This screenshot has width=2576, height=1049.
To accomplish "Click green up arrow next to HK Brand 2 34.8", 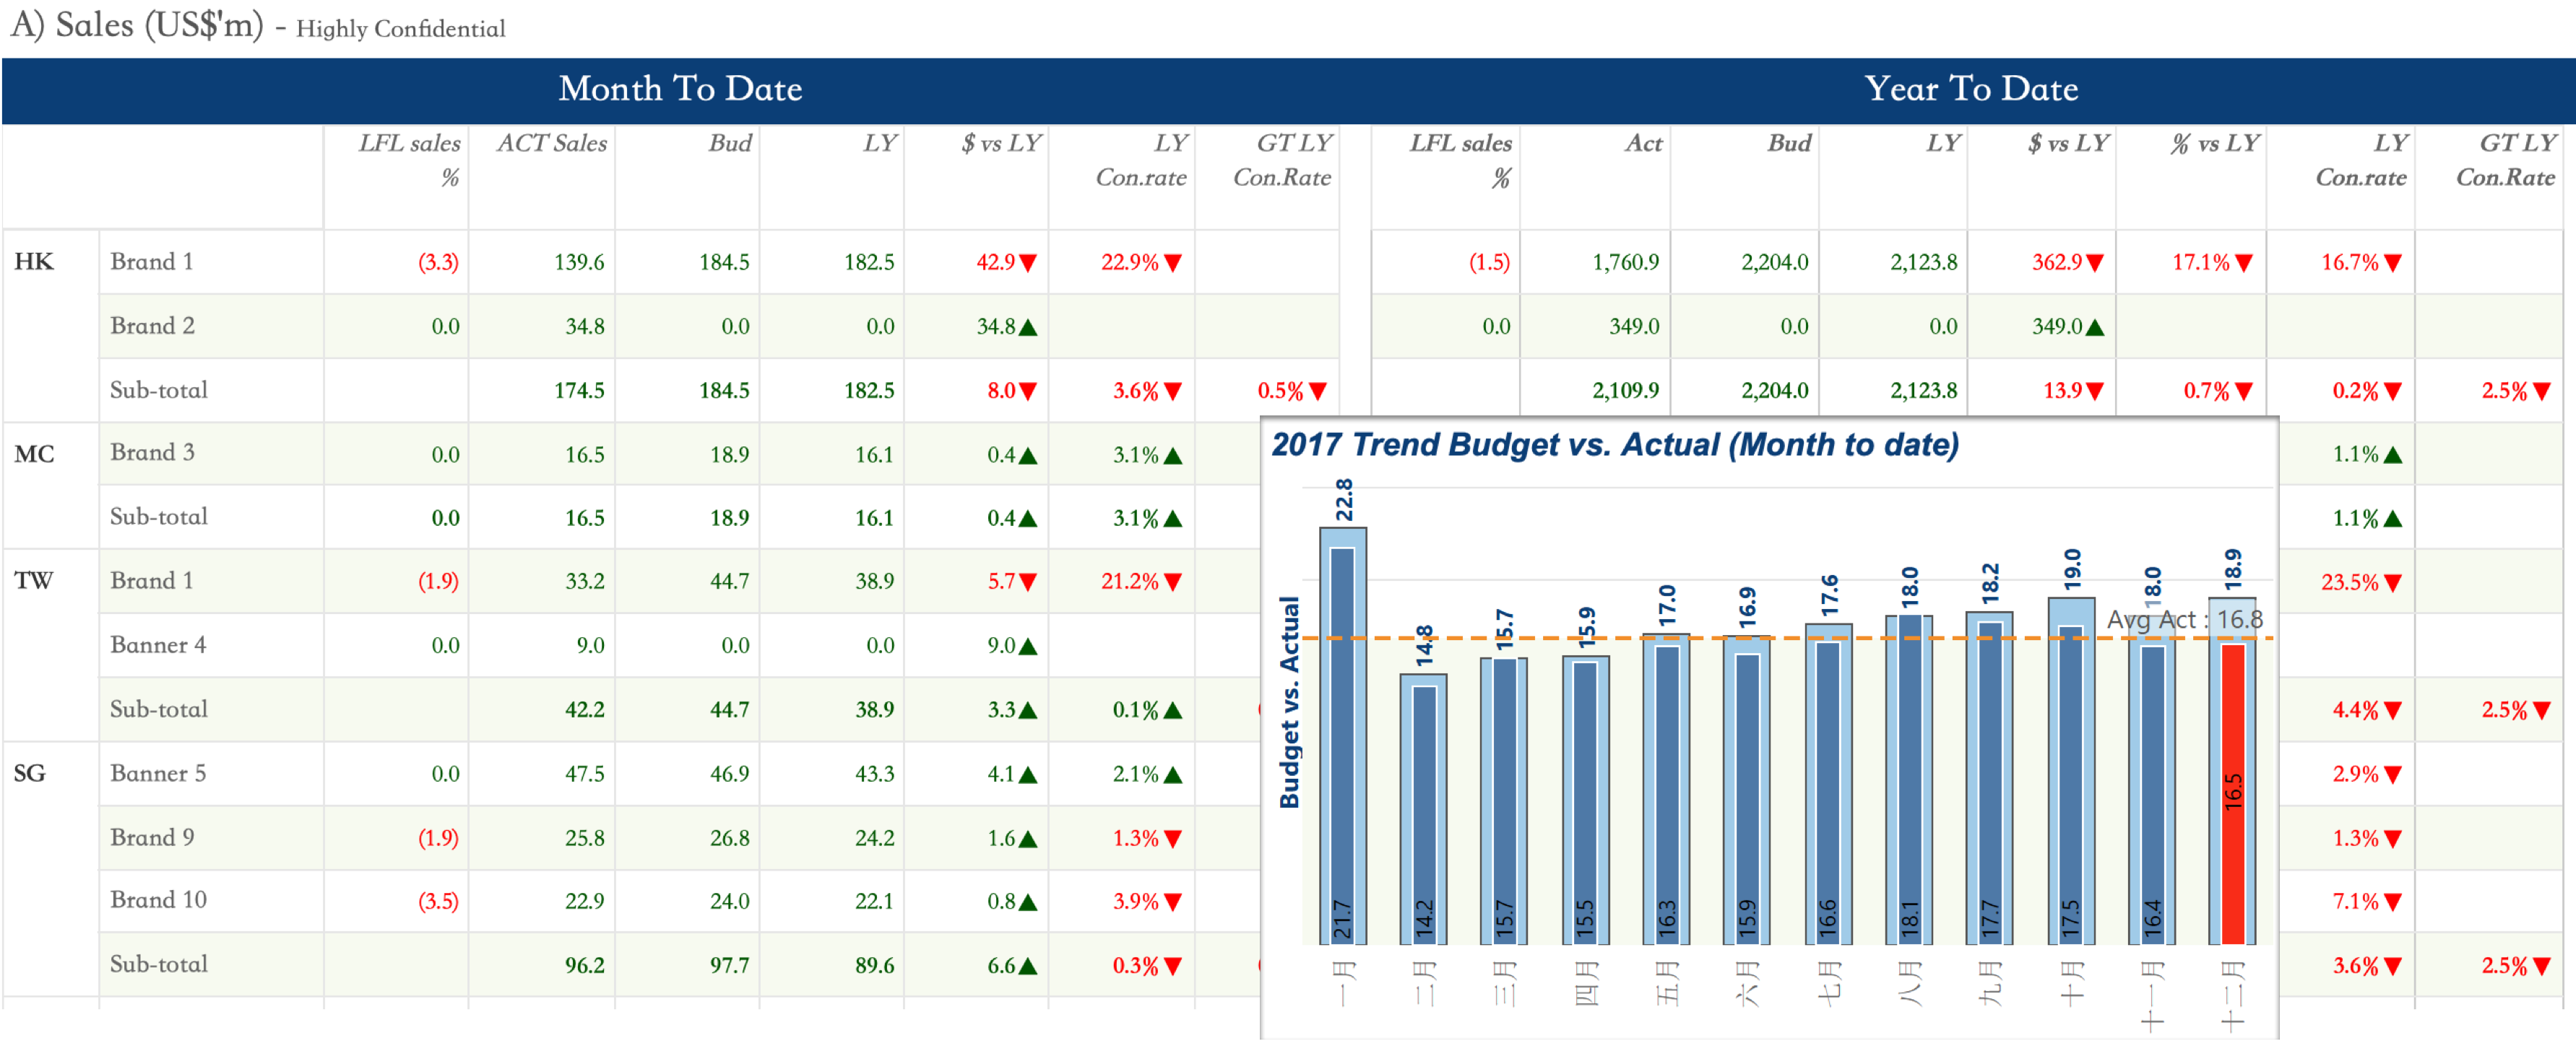I will coord(1028,327).
